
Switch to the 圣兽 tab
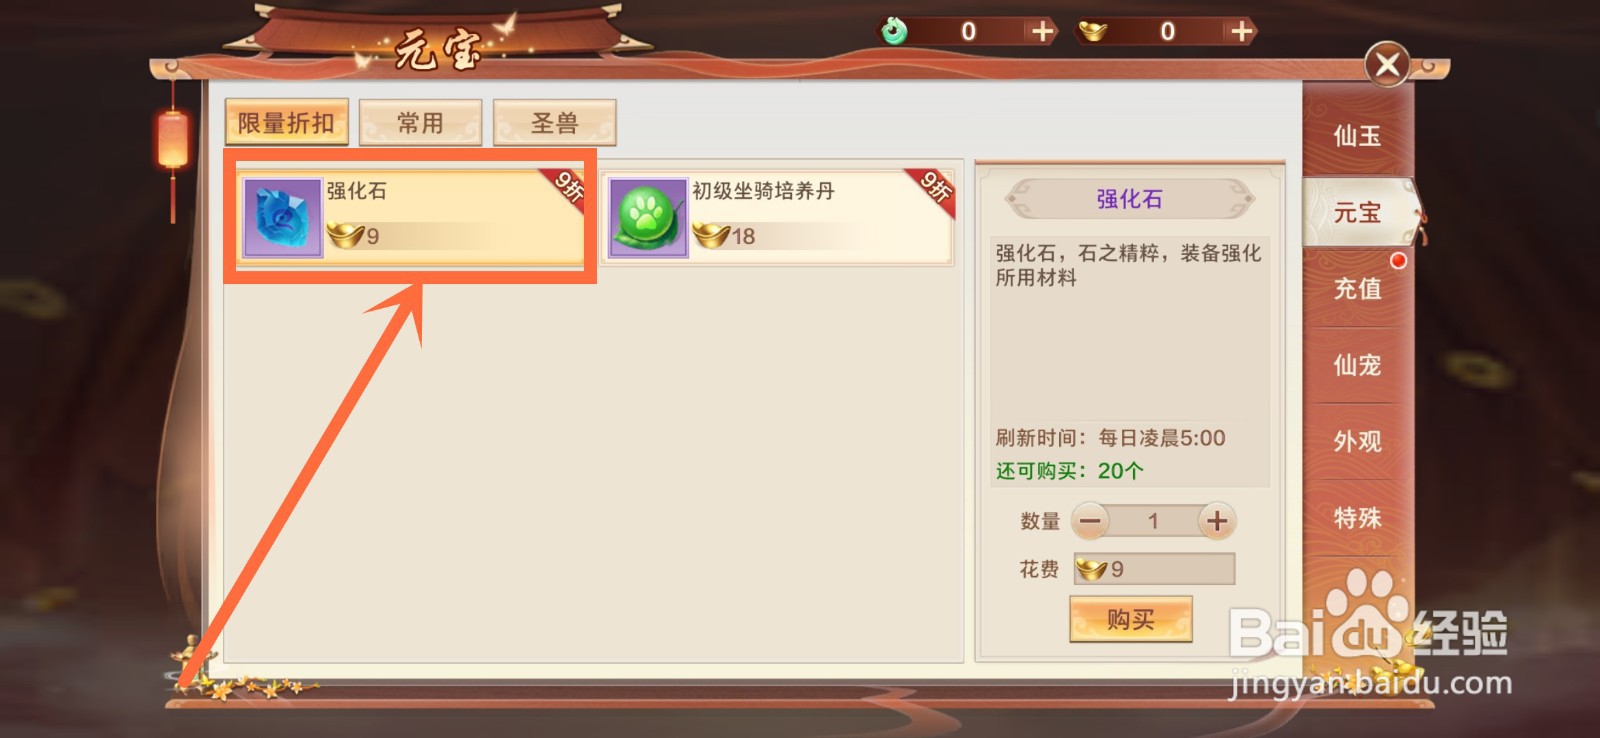[x=554, y=123]
